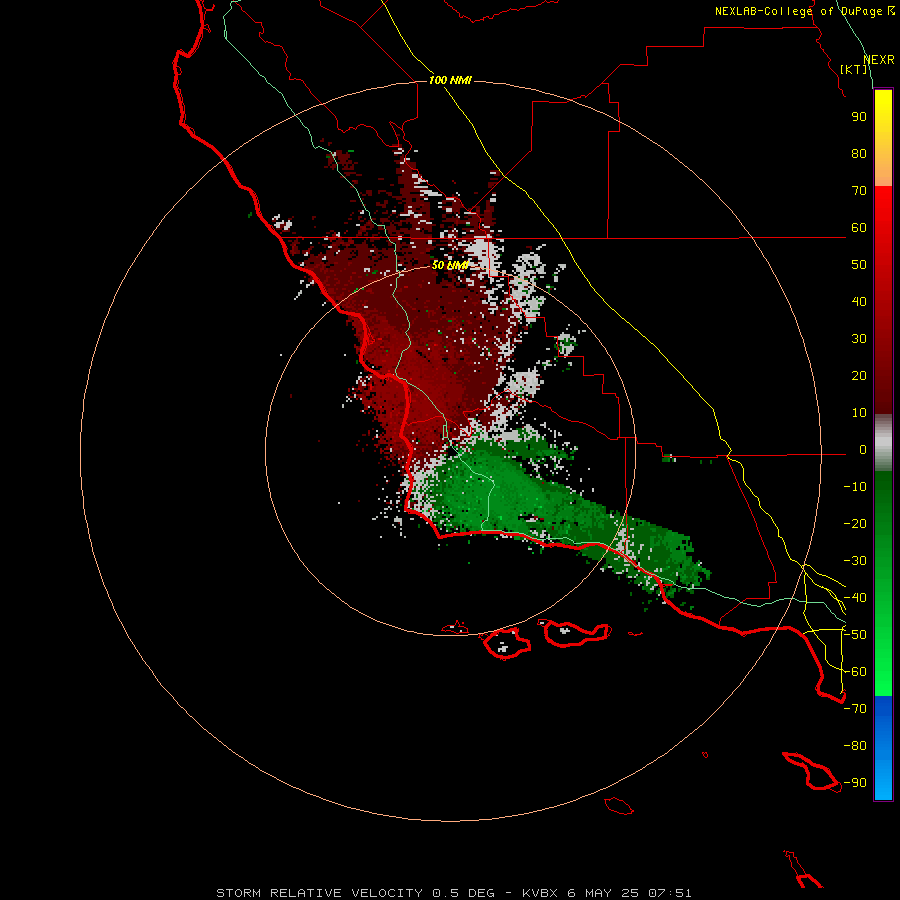Viewport: 900px width, 900px height.
Task: Click the 07:51 timestamp in the caption
Action: click(x=670, y=893)
